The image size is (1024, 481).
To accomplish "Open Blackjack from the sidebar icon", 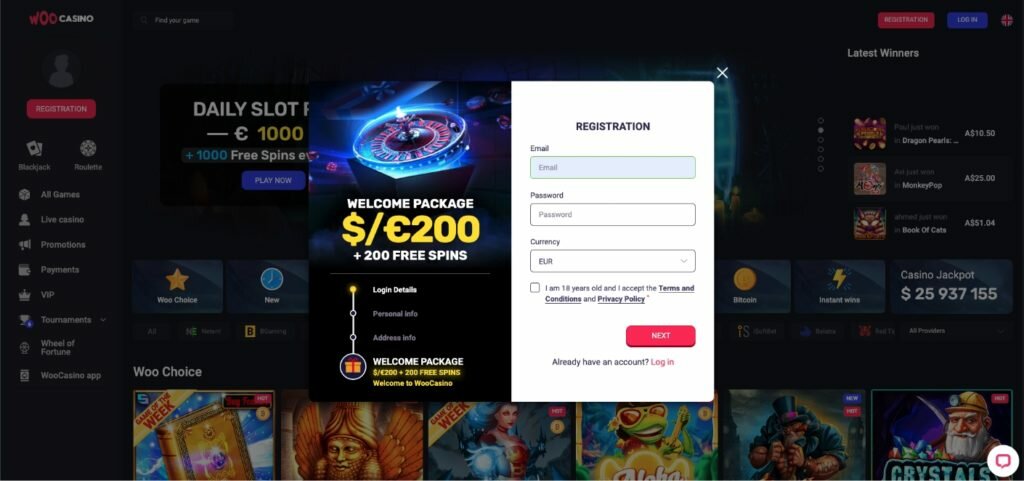I will [x=34, y=155].
